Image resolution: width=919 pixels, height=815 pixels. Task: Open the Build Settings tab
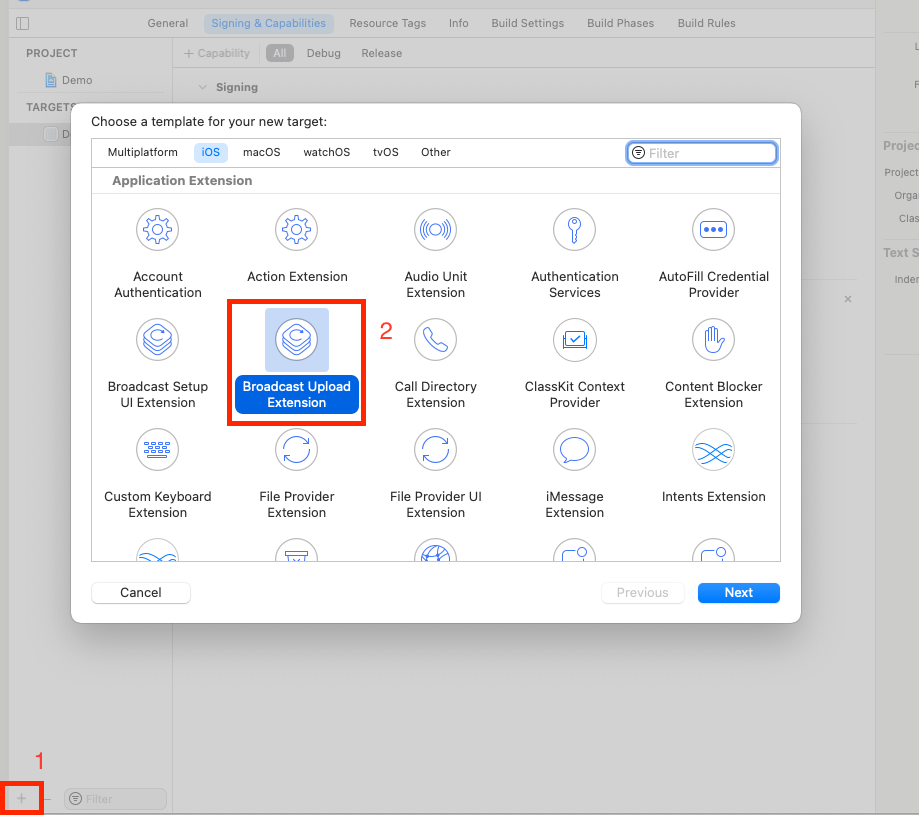click(x=527, y=23)
